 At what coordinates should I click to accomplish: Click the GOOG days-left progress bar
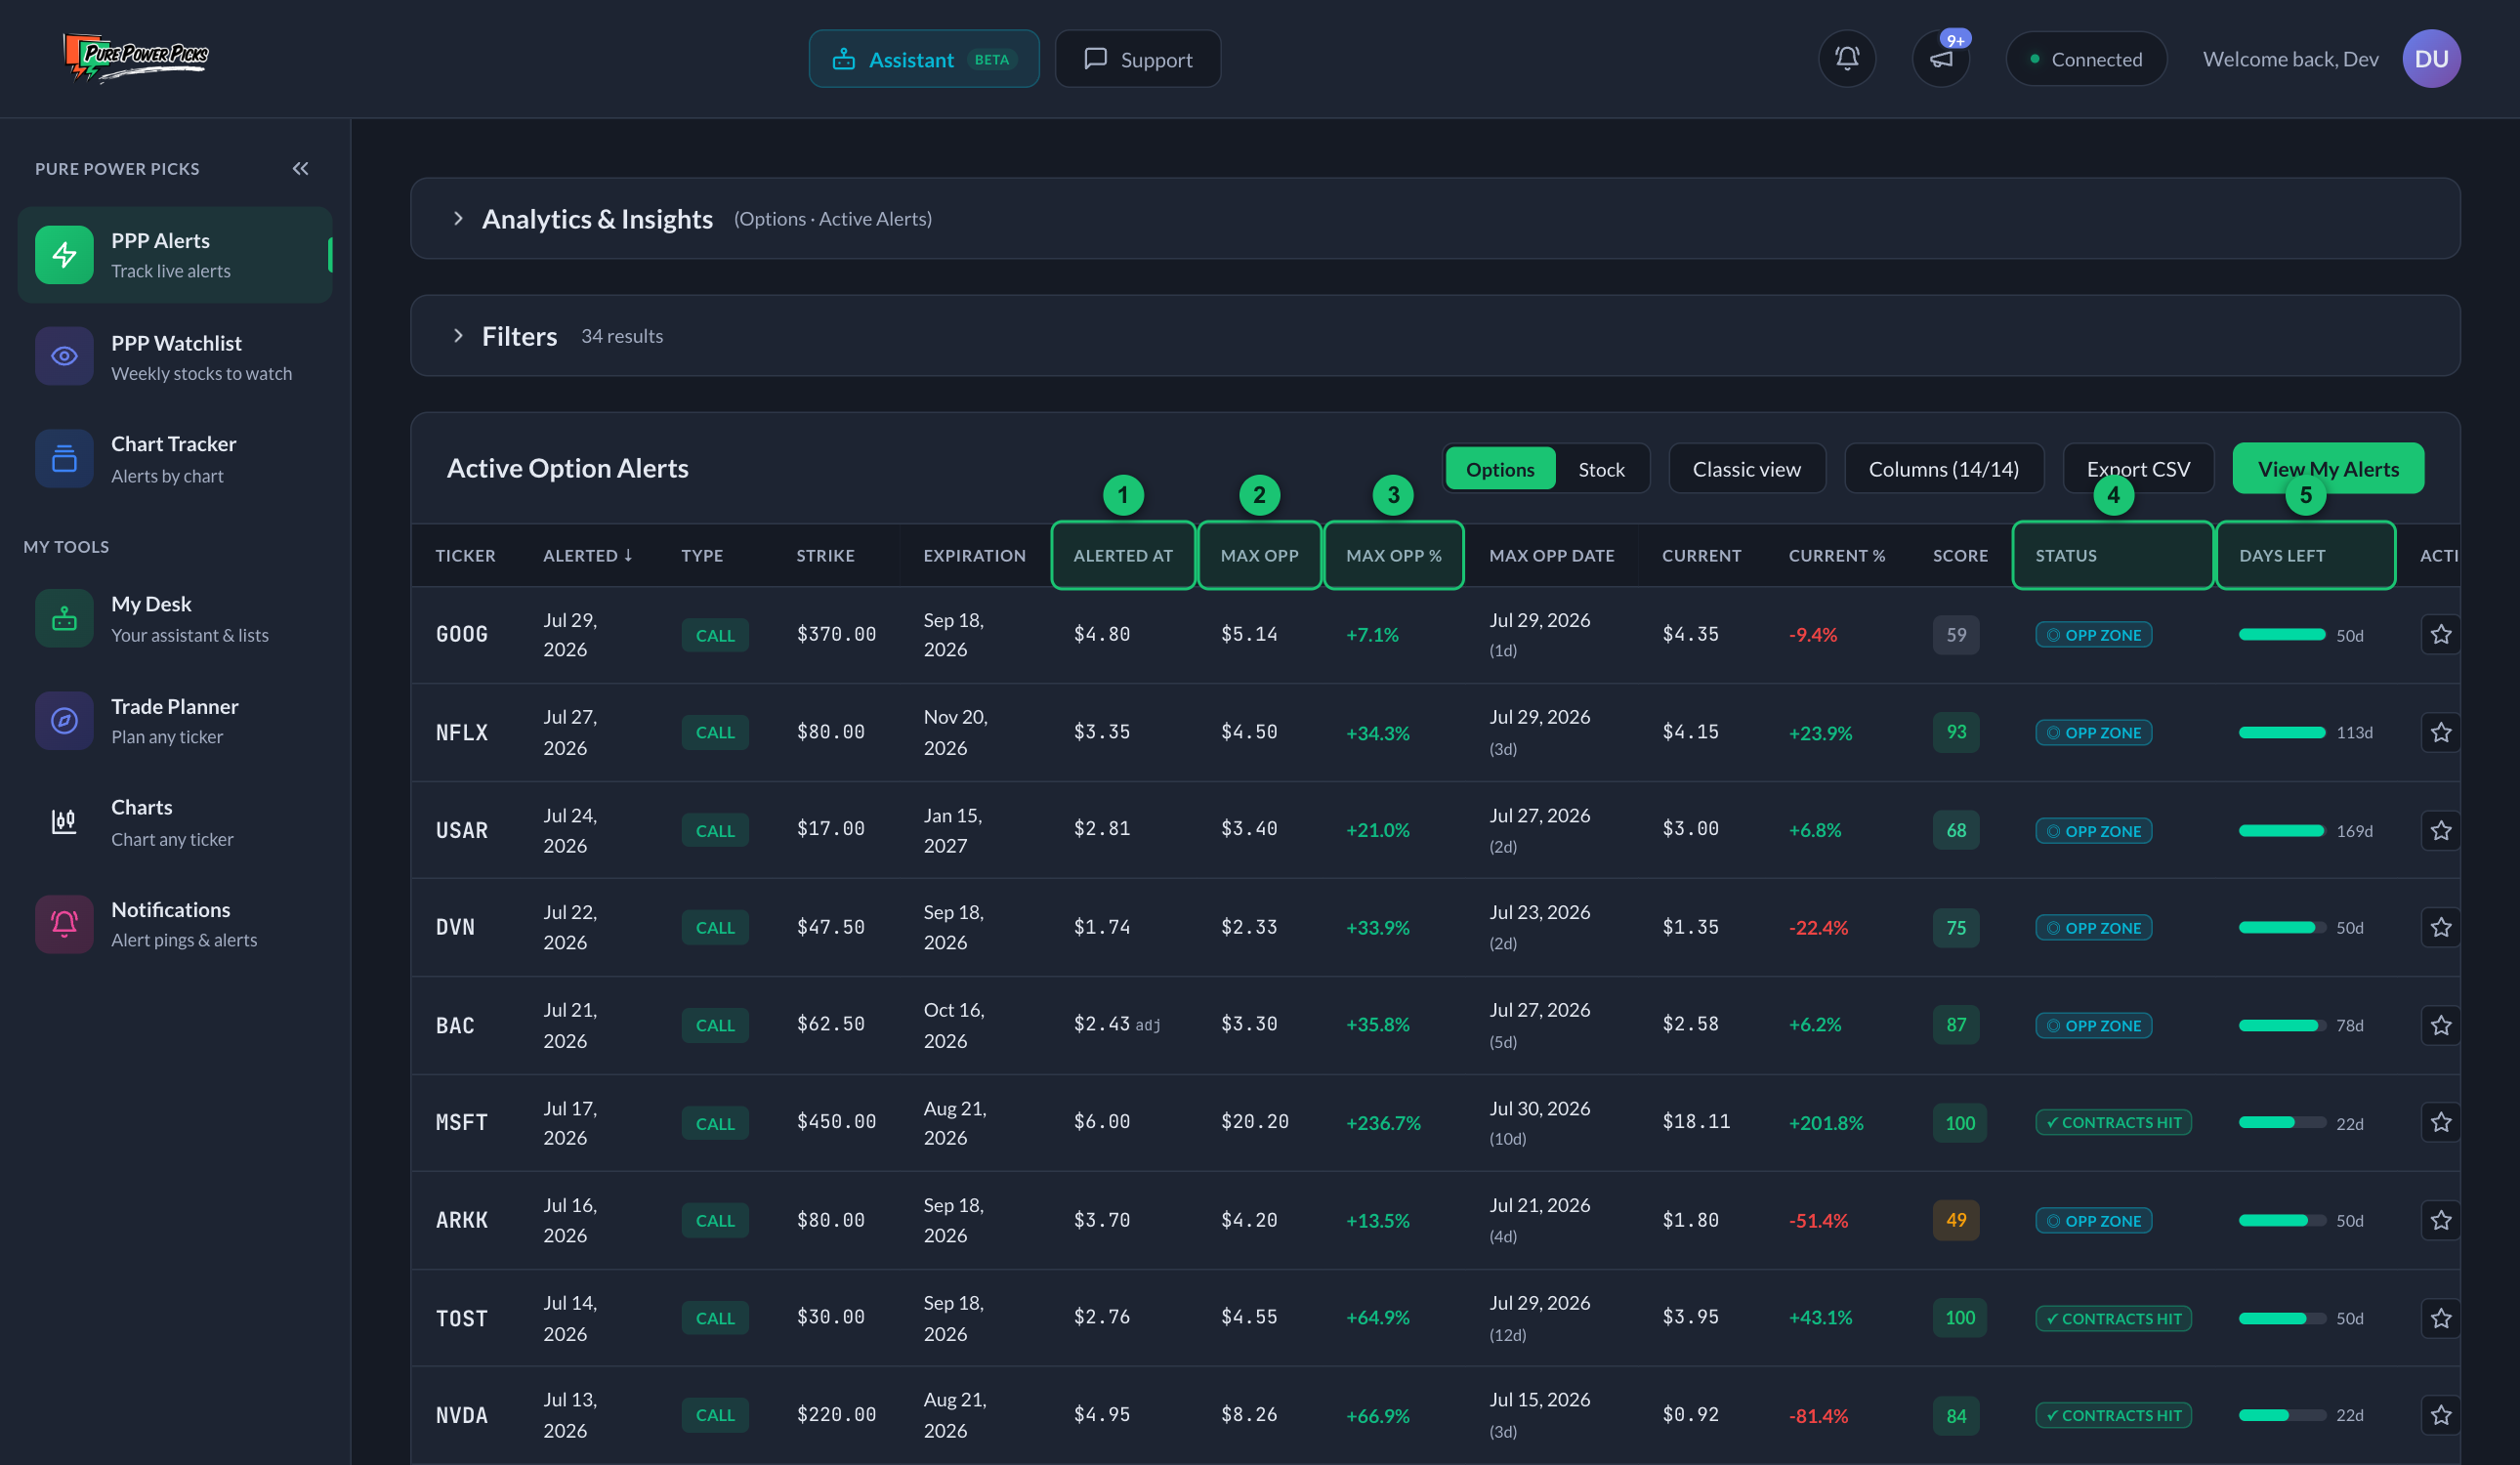point(2281,635)
